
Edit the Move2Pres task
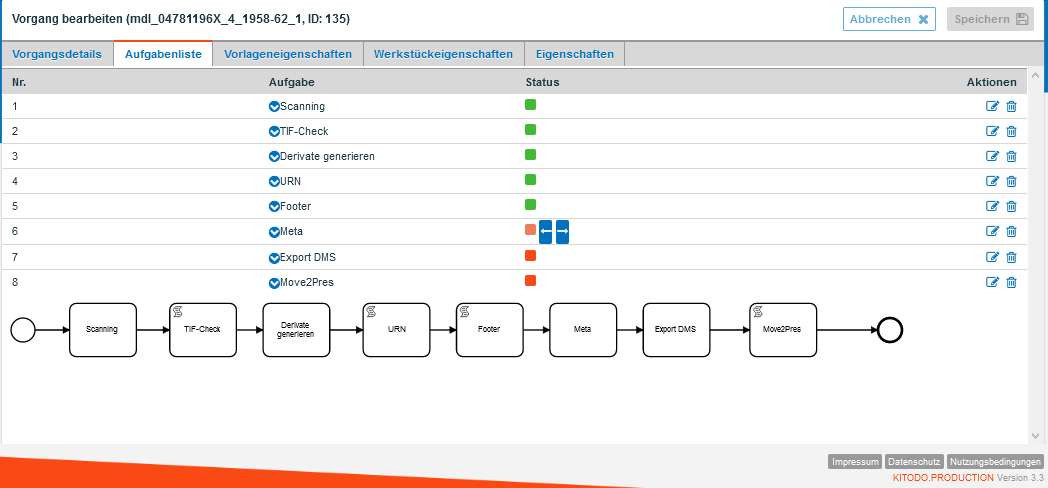pos(992,282)
